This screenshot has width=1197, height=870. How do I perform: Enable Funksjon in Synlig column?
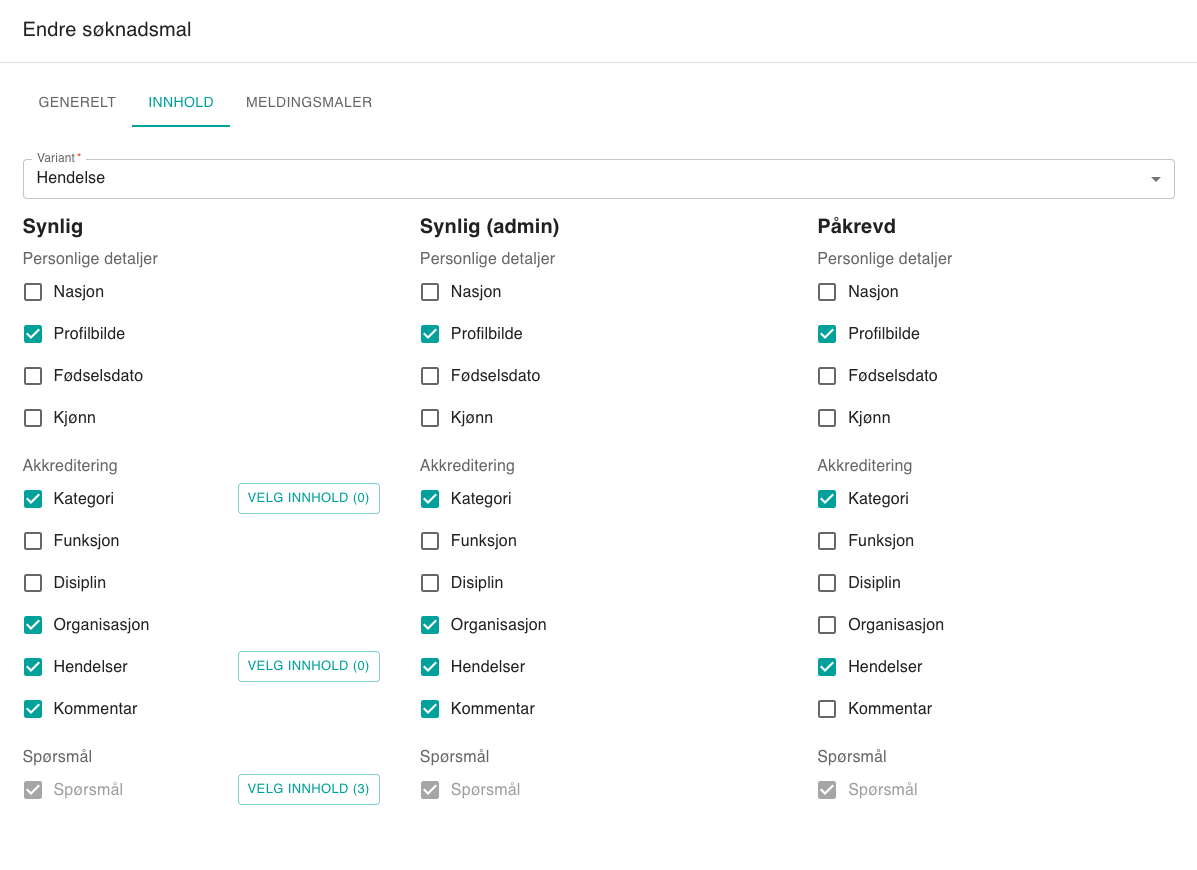coord(33,541)
